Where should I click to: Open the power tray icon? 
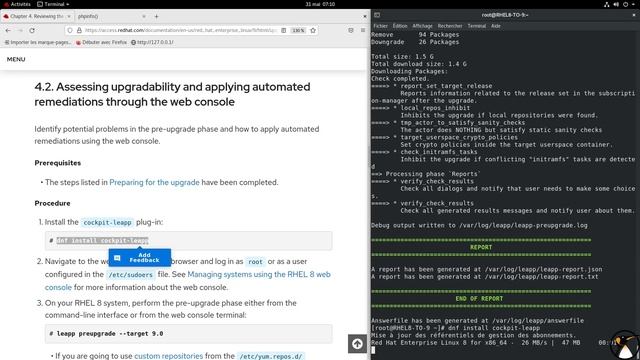[x=625, y=4]
